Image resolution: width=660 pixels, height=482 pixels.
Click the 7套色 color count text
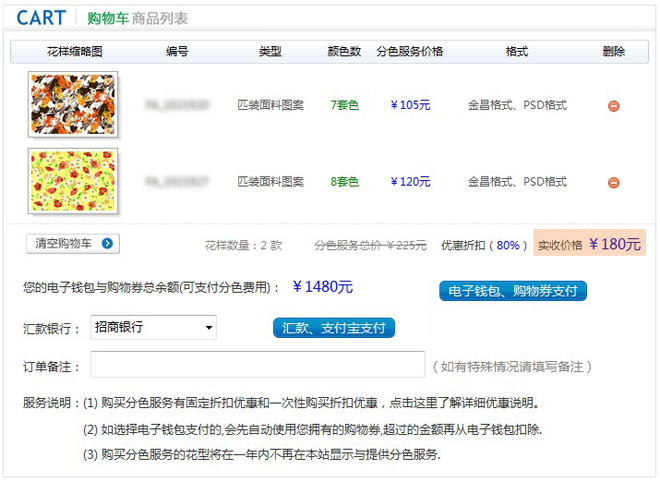[344, 105]
